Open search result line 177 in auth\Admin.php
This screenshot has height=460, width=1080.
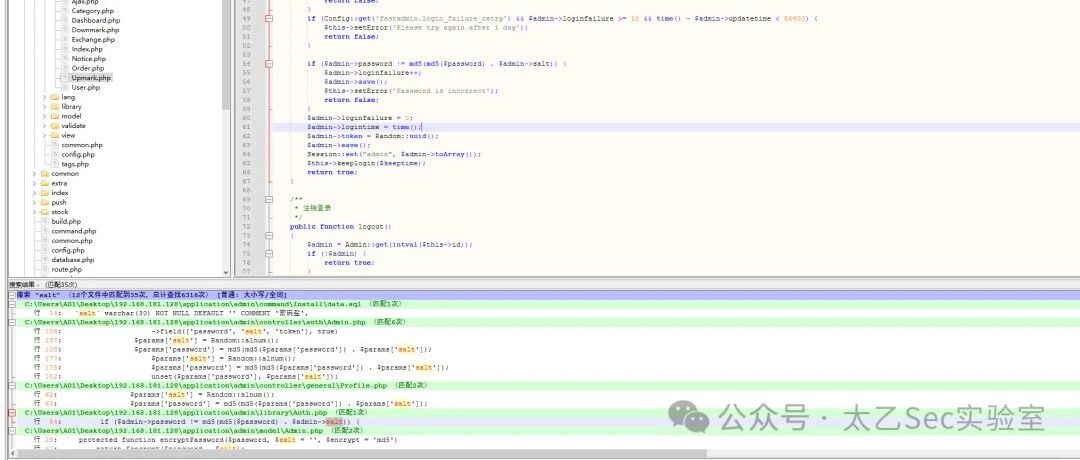165,358
